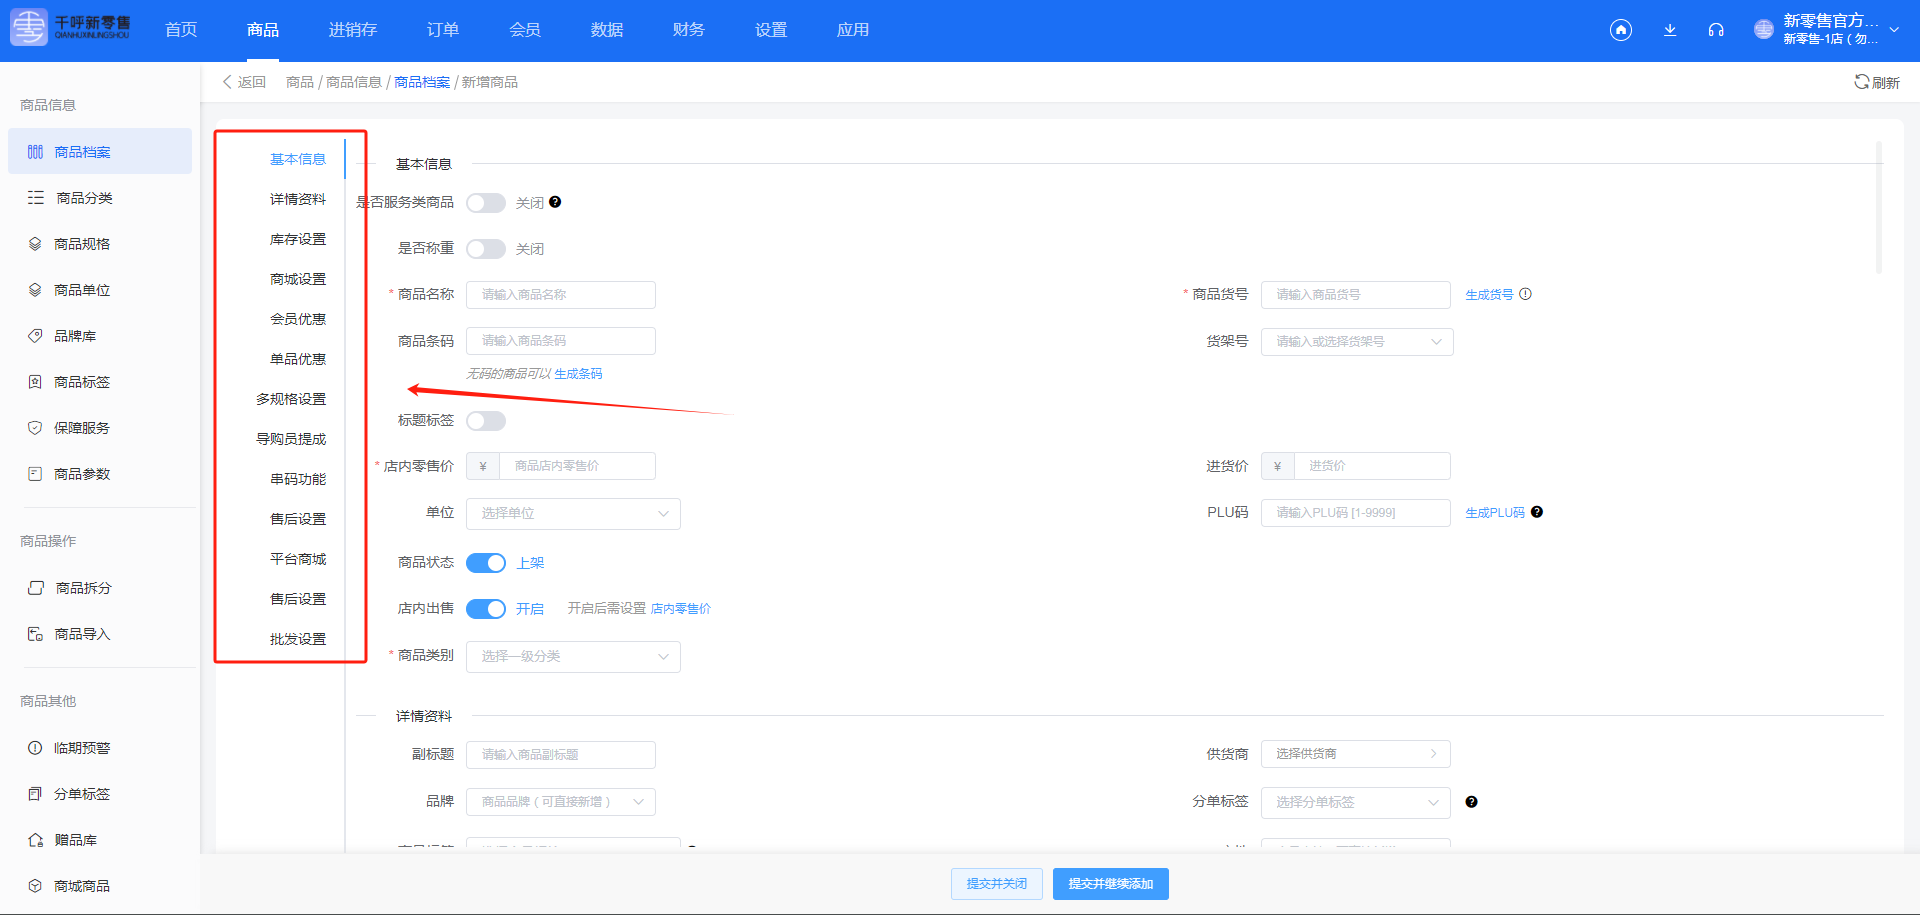This screenshot has height=915, width=1920.
Task: Open the 数据 top menu
Action: click(x=607, y=30)
